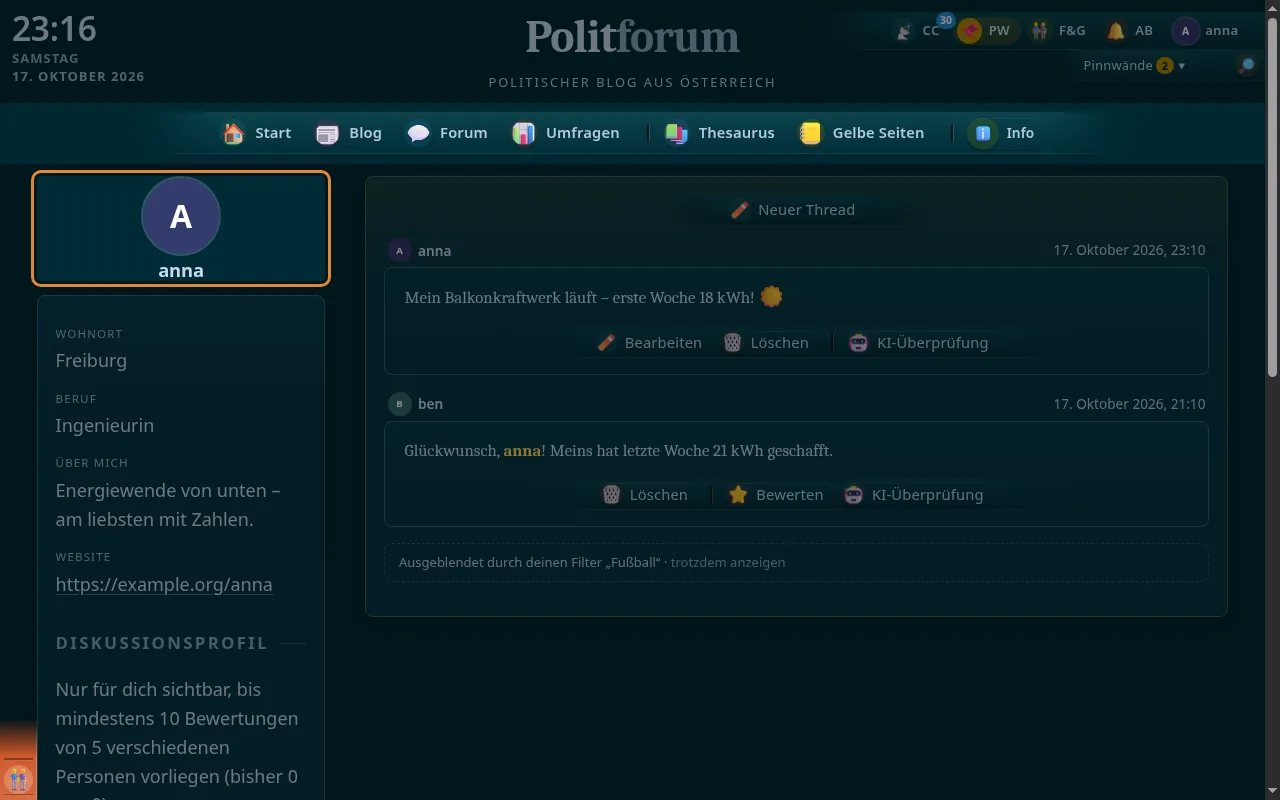Open the Forum section
The height and width of the screenshot is (800, 1280).
(x=447, y=133)
